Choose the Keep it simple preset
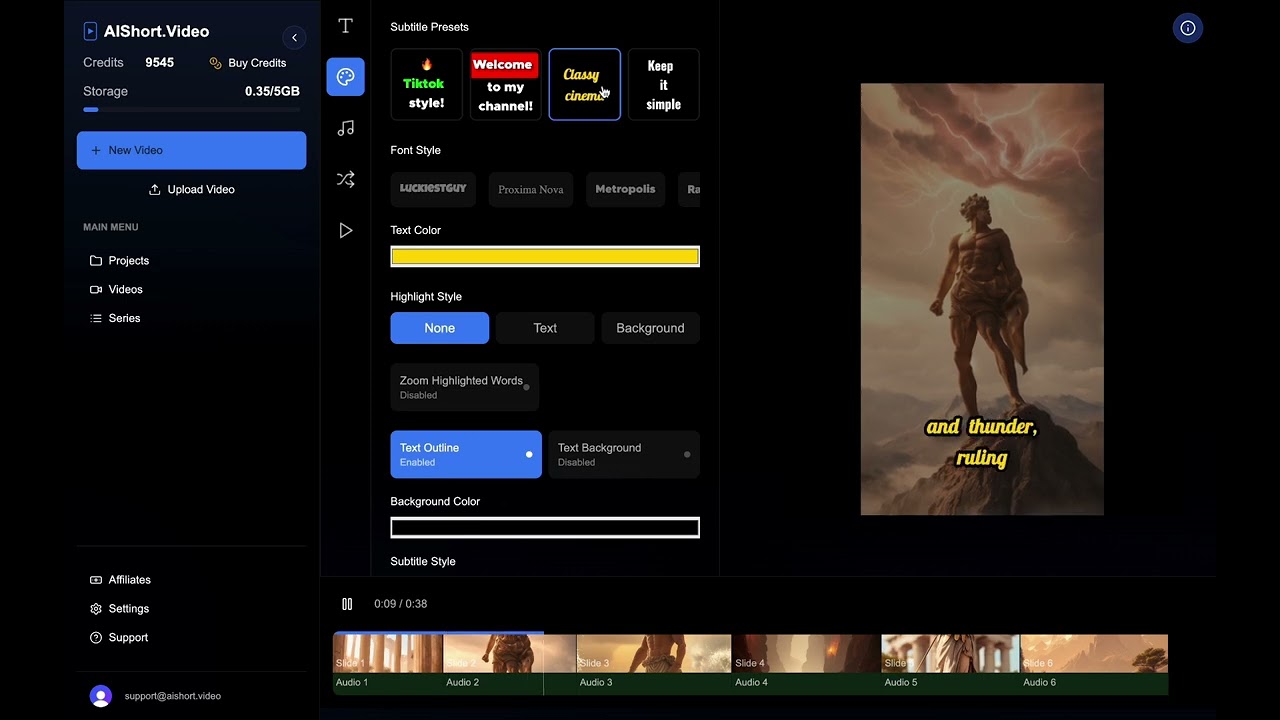 coord(664,84)
